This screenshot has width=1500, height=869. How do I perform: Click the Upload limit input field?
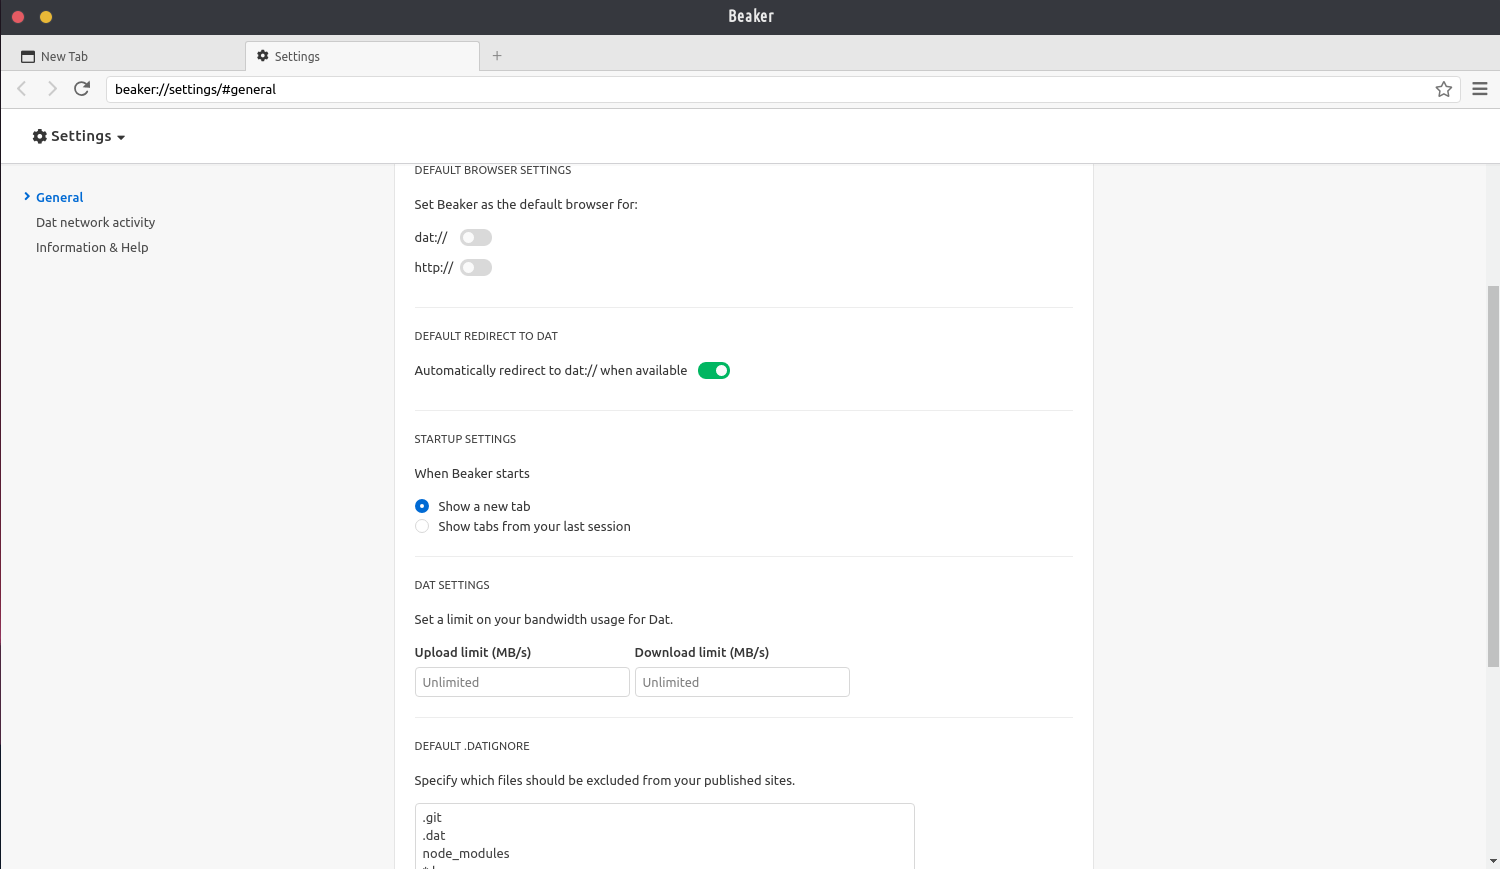point(521,682)
